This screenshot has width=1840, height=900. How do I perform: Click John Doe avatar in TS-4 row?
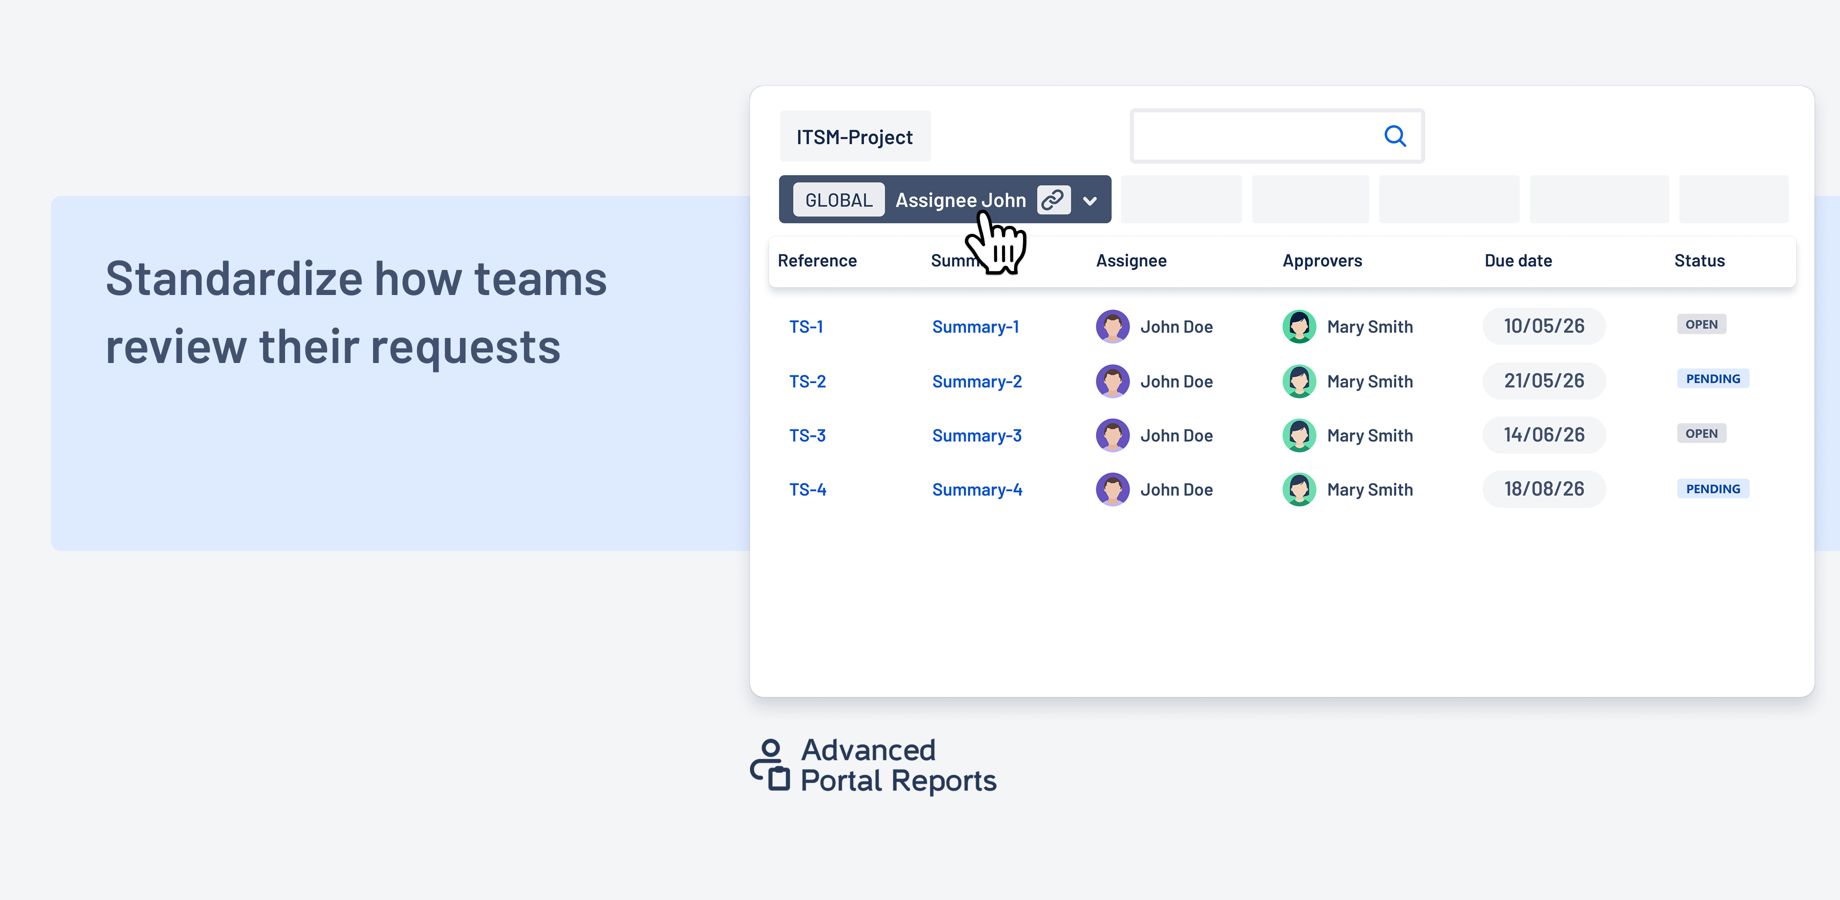1112,489
